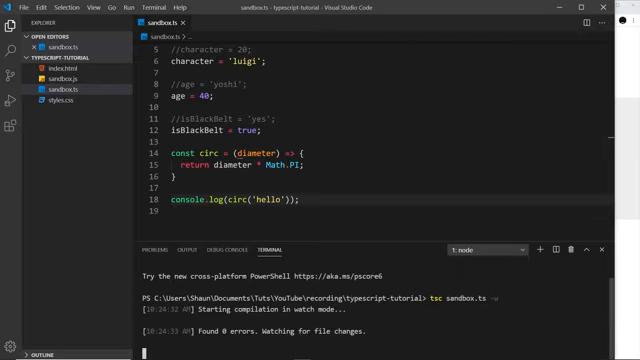
Task: Click the commented '//age' line 8
Action: point(209,84)
